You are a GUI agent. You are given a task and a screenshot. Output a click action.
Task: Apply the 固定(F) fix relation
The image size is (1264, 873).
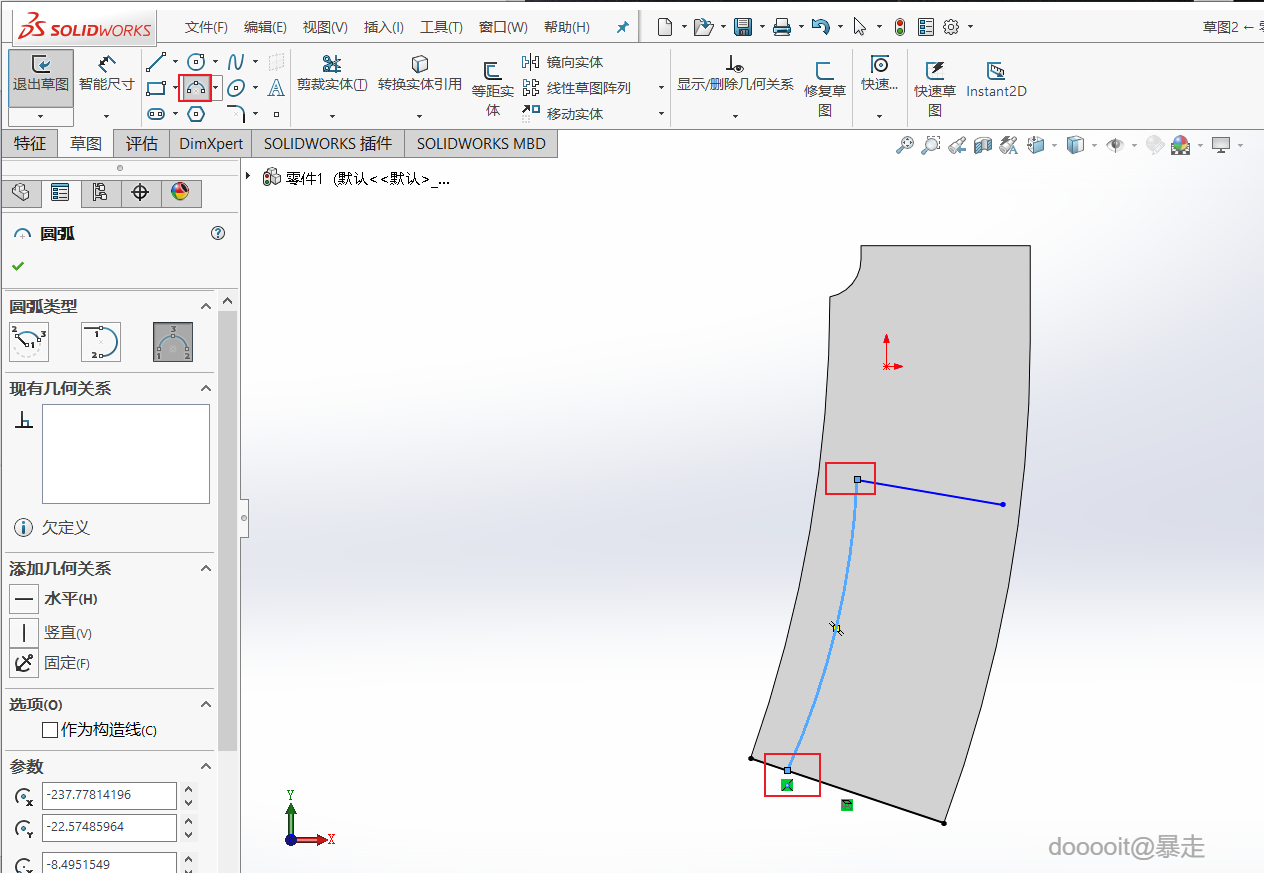click(24, 663)
